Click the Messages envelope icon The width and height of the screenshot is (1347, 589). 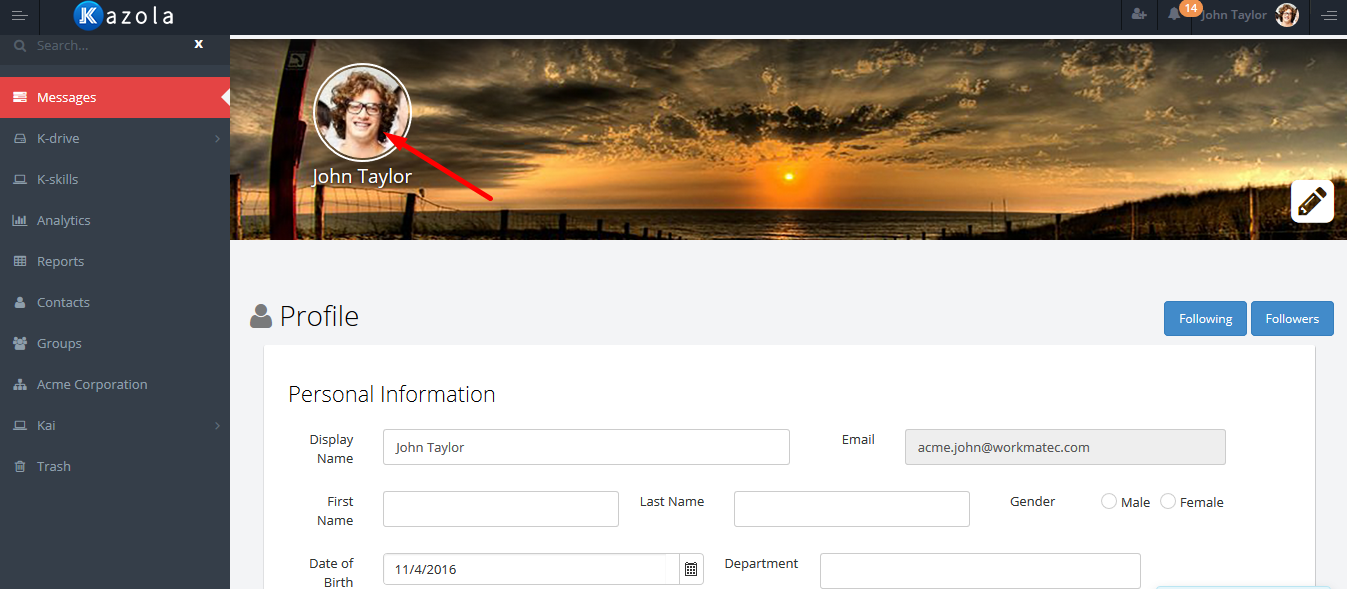point(19,97)
